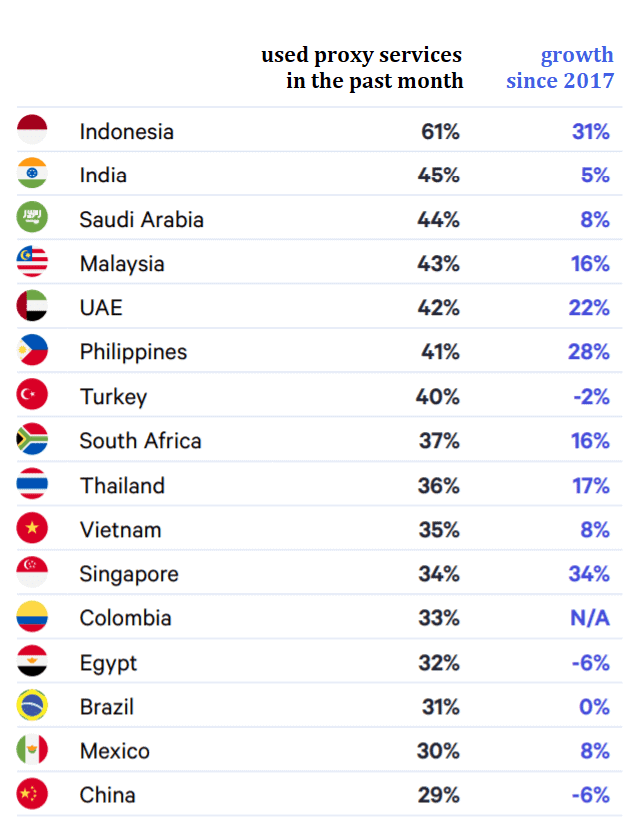Click Colombia's N/A growth value
Viewport: 636px width, 820px height.
tap(590, 618)
